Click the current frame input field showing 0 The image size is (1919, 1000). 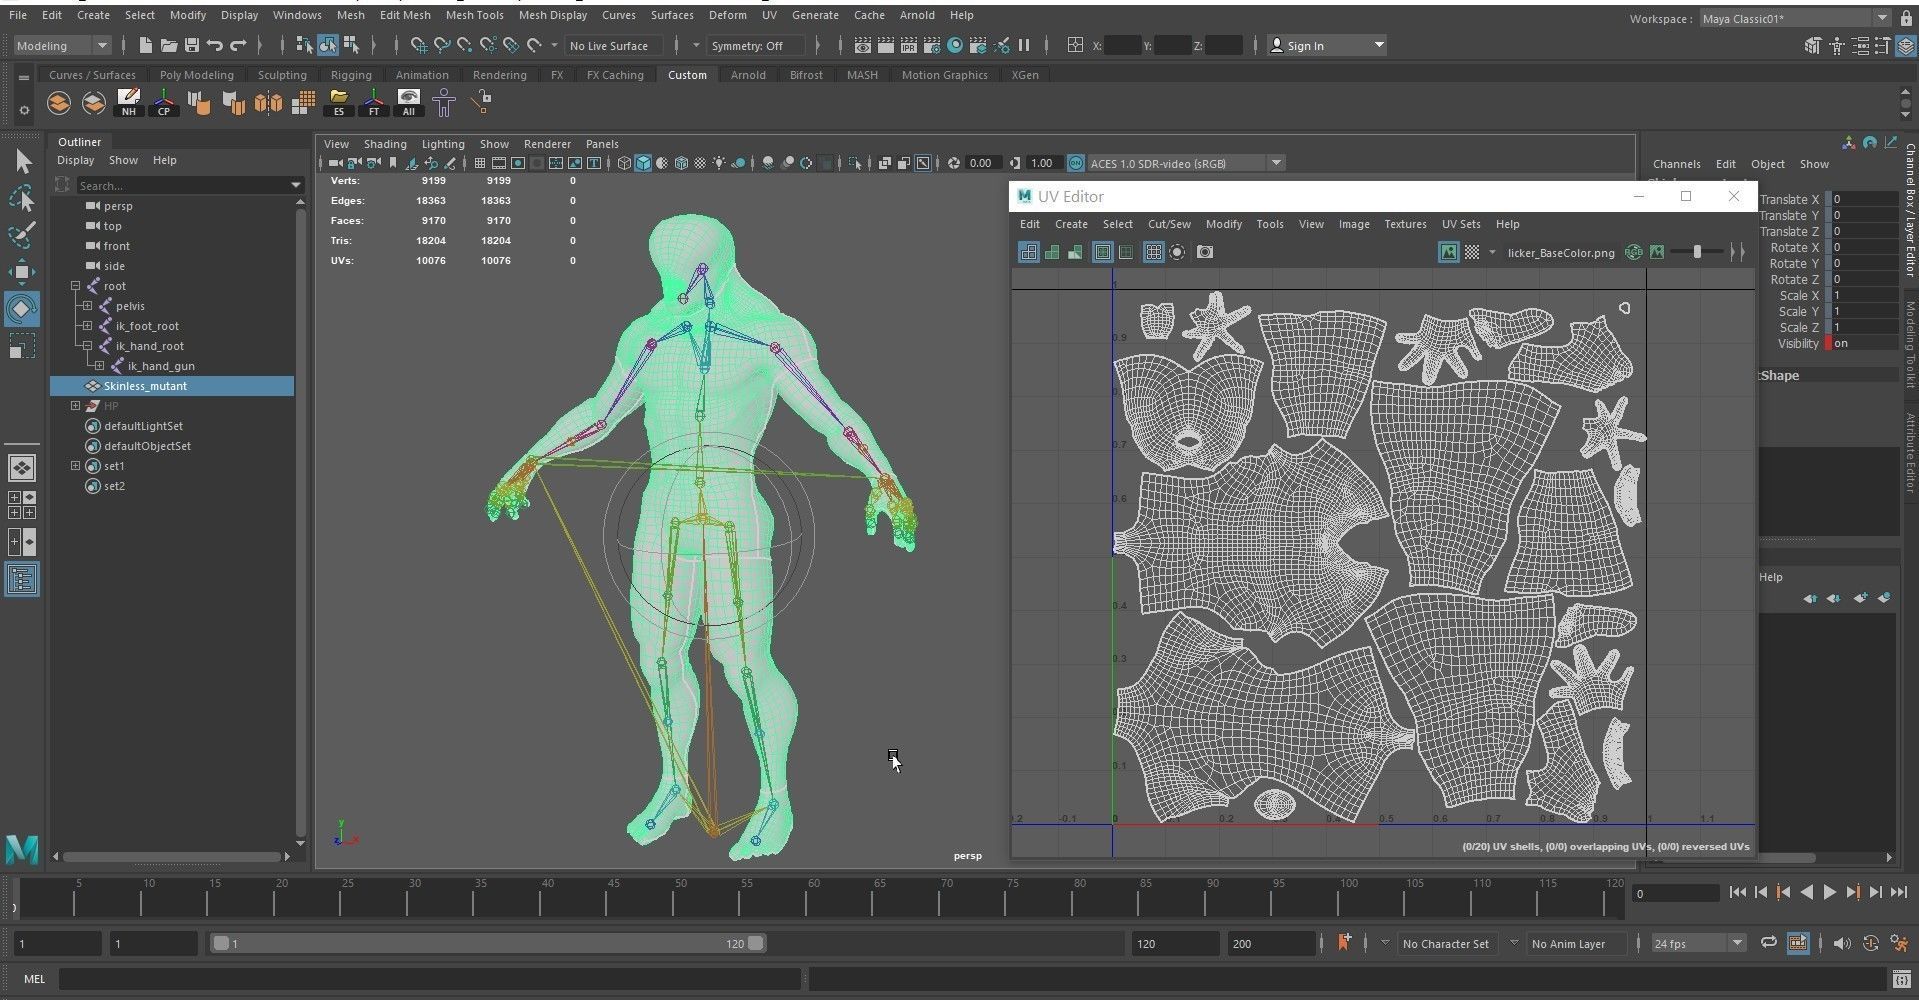pos(1675,893)
